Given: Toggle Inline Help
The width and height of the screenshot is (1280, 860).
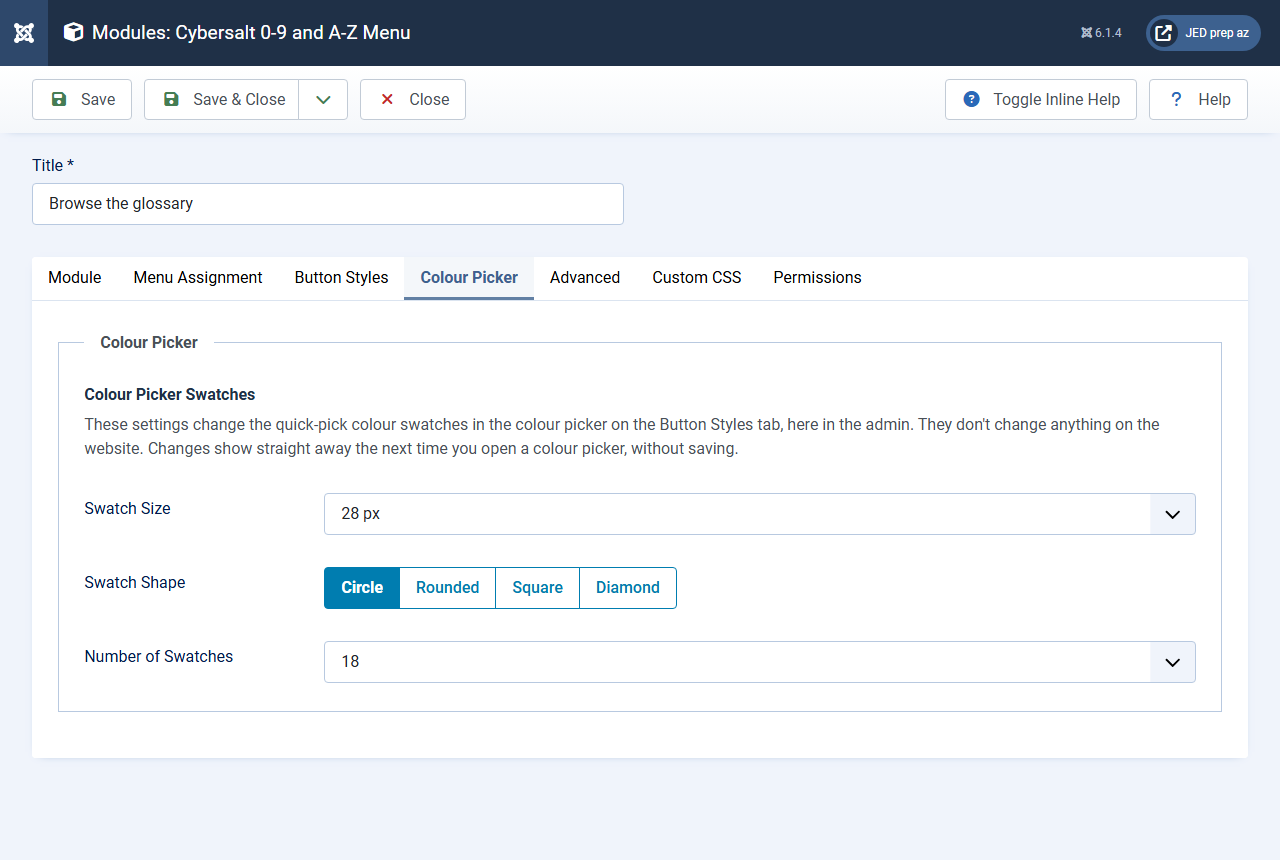Looking at the screenshot, I should 1041,100.
